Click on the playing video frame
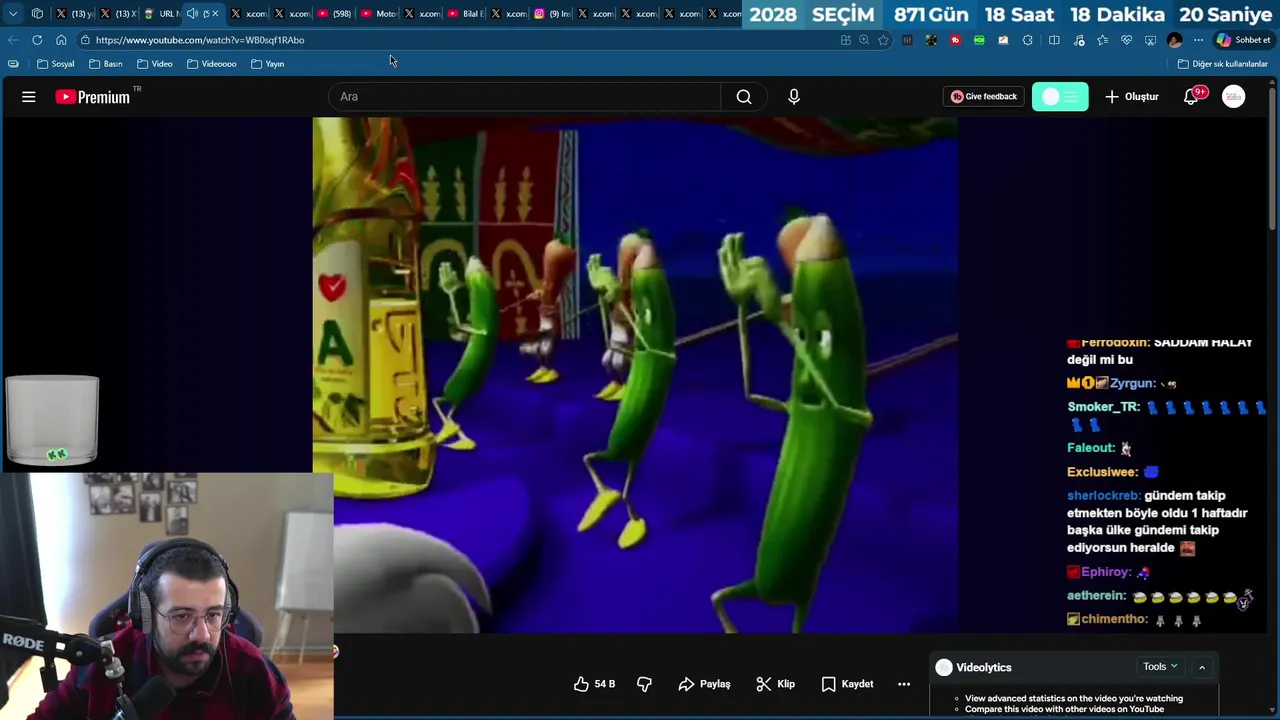This screenshot has height=720, width=1280. (x=635, y=375)
